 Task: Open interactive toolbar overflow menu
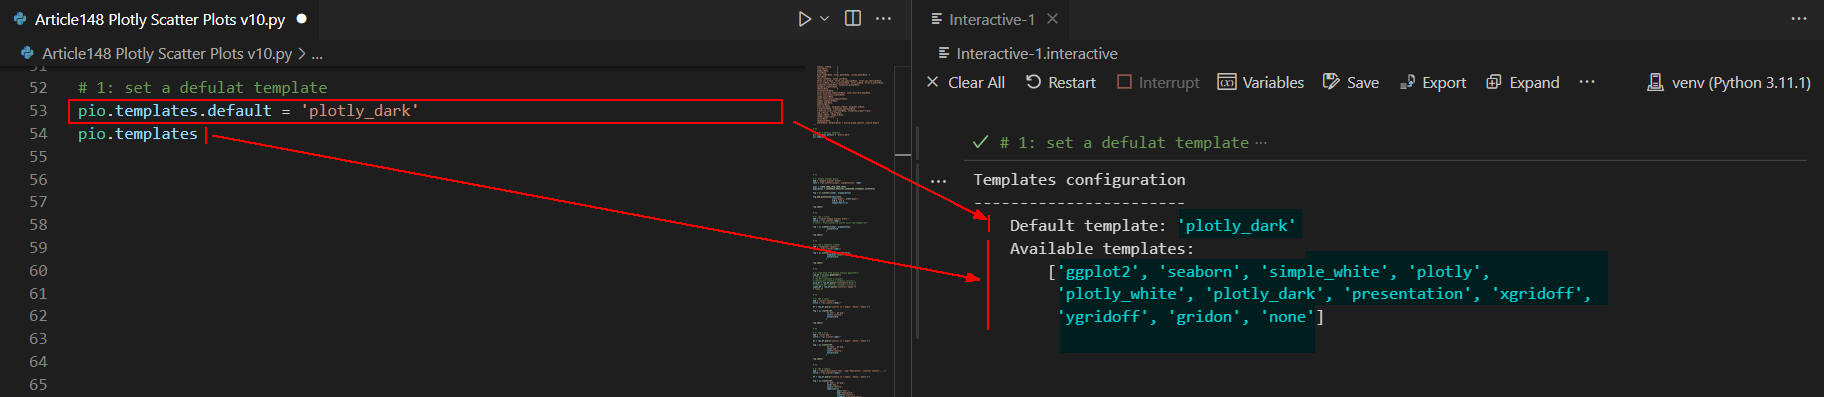[x=1587, y=82]
